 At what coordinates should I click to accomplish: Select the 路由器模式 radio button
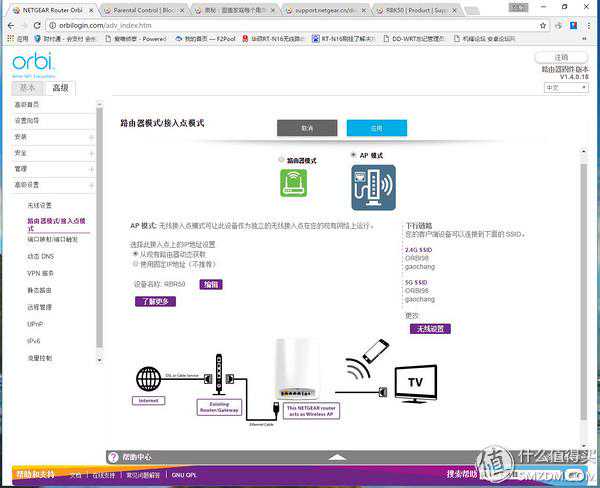point(281,160)
